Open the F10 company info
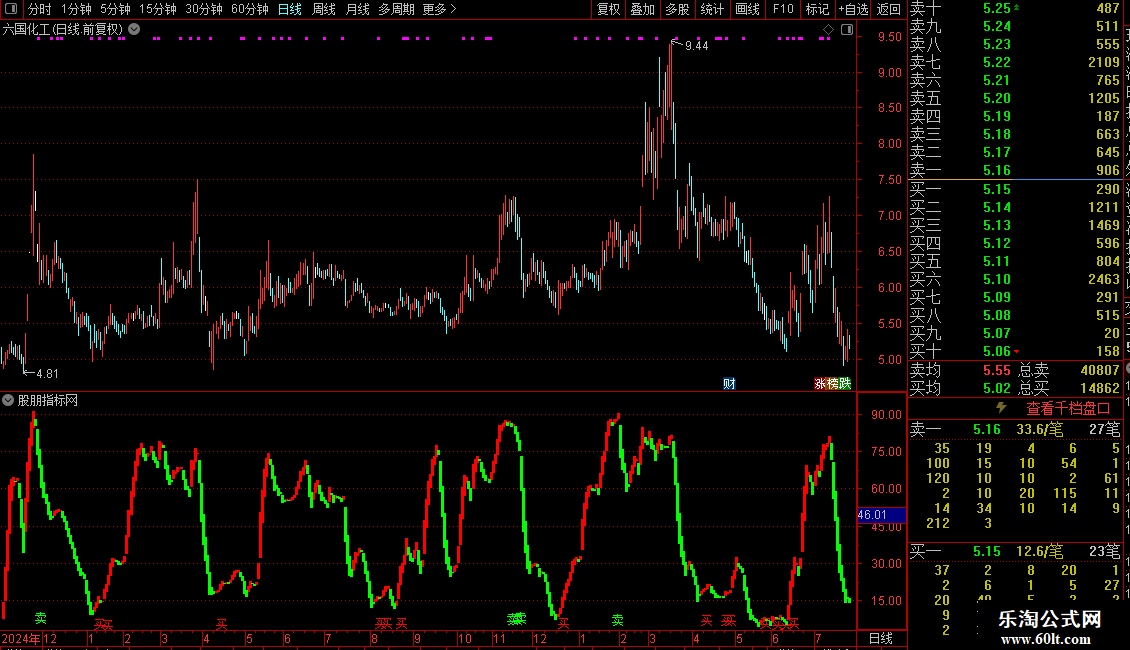Screen dimensions: 1130x650 [783, 9]
